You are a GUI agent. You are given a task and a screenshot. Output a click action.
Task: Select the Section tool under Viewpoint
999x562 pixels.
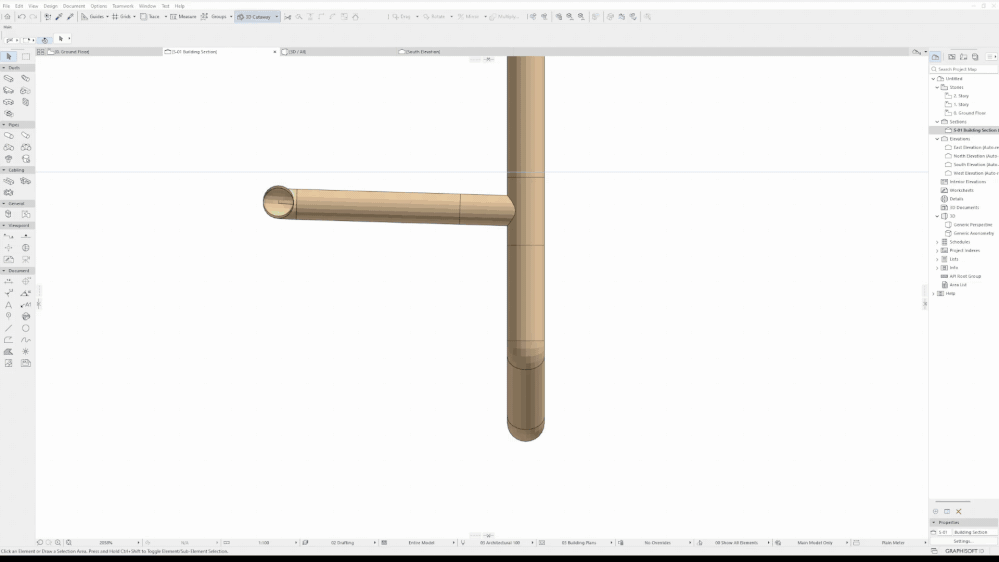tap(9, 236)
